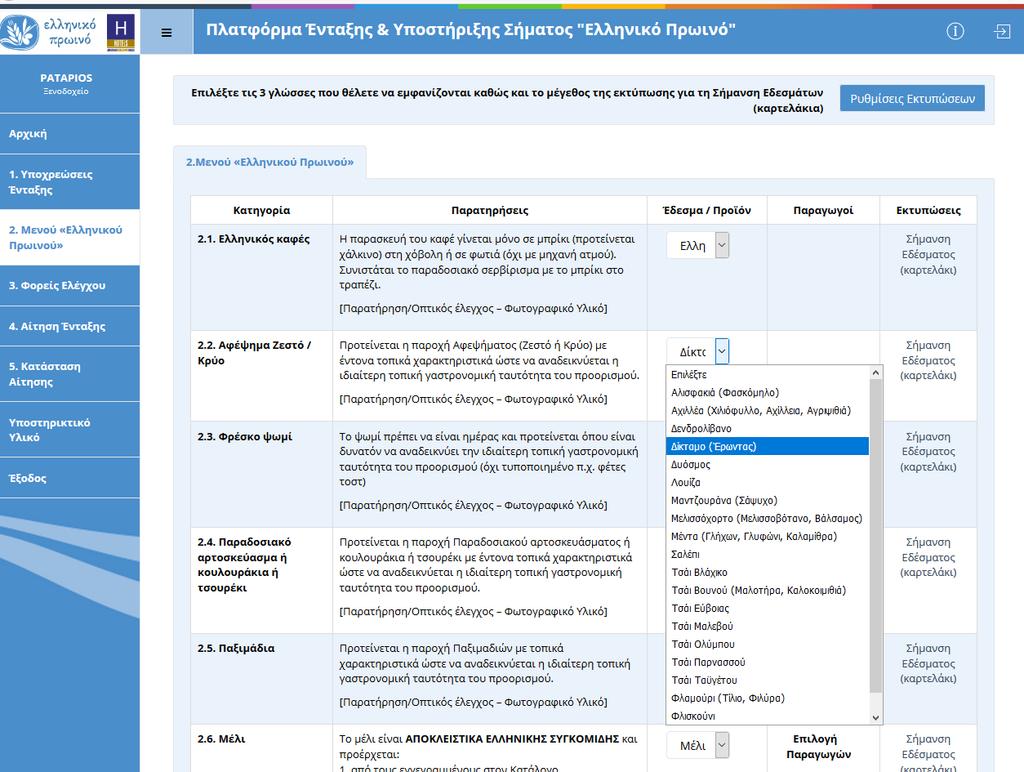Choose Μέντα (Γλήχων, Γλυφώνι, Καλαμίθρα) option
The height and width of the screenshot is (772, 1024).
[768, 536]
